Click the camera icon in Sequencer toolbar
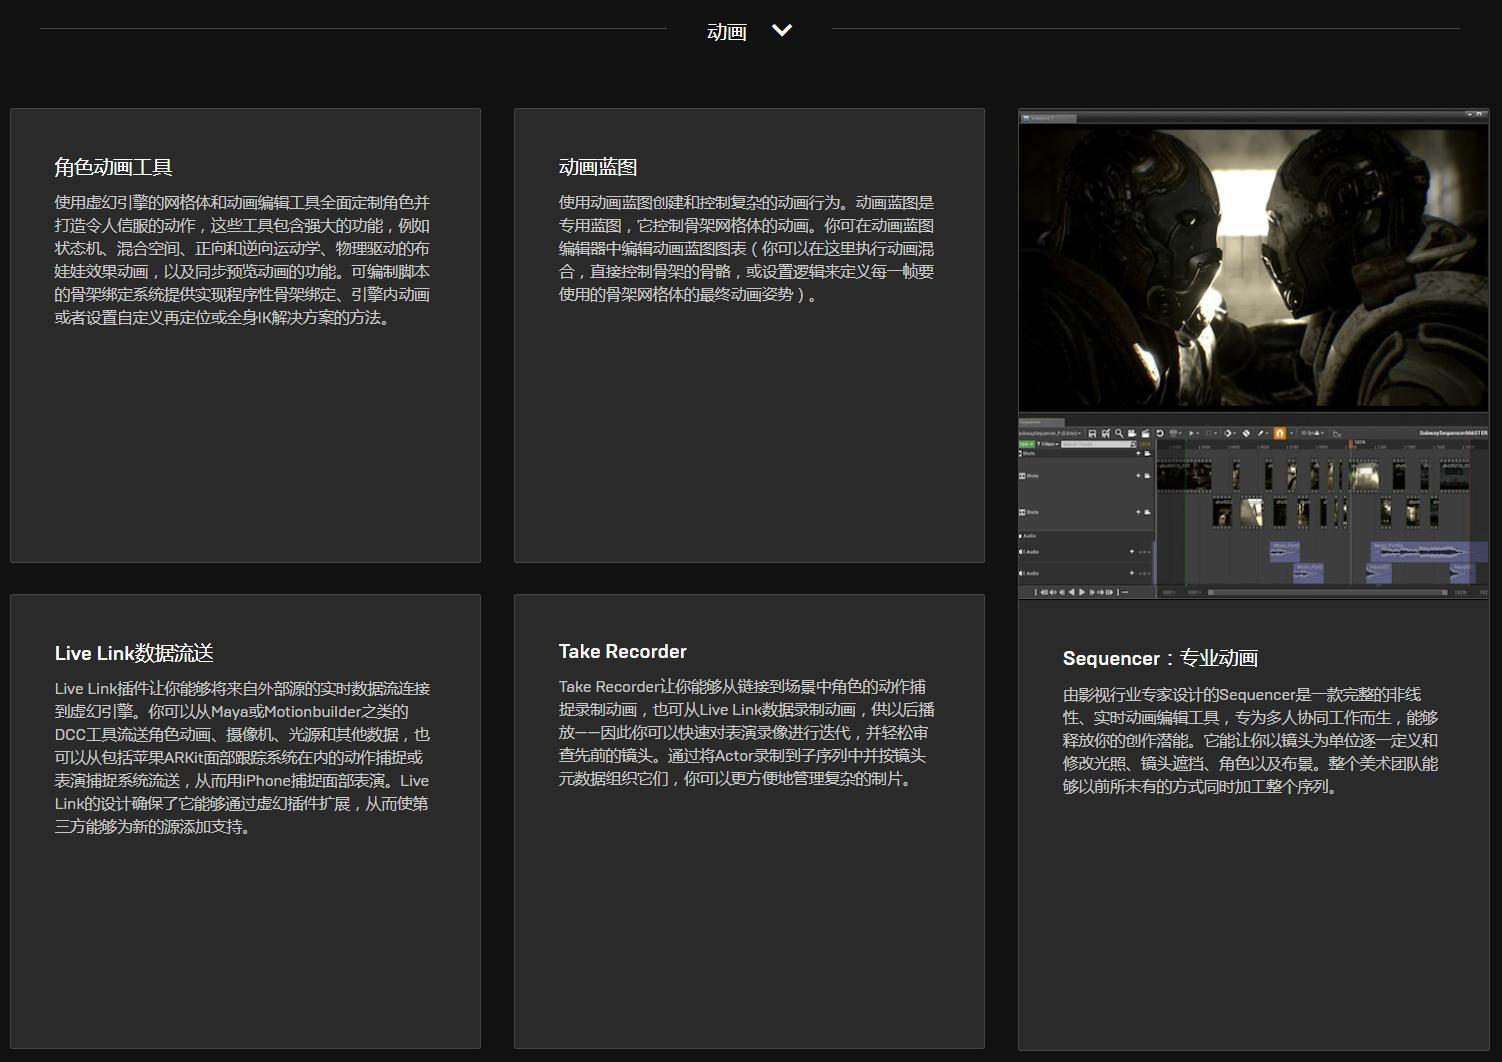The width and height of the screenshot is (1502, 1062). 1132,433
